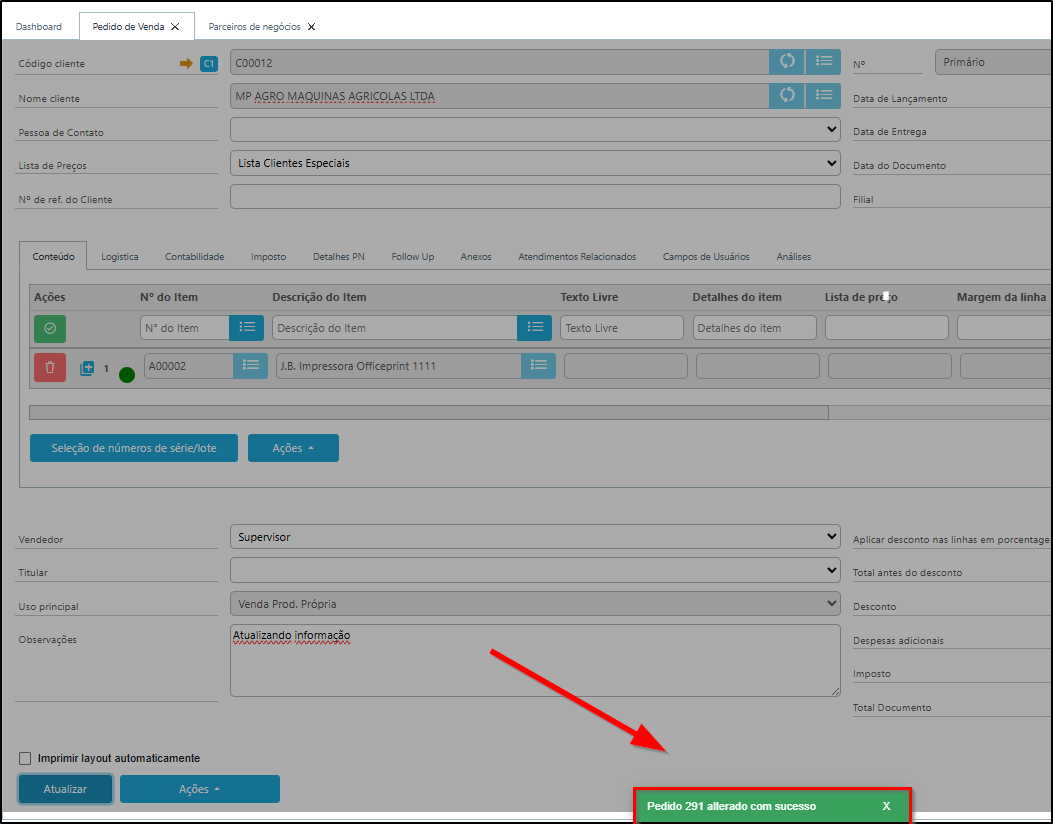1053x824 pixels.
Task: Click the horizontal scrollbar under item grid
Action: (428, 412)
